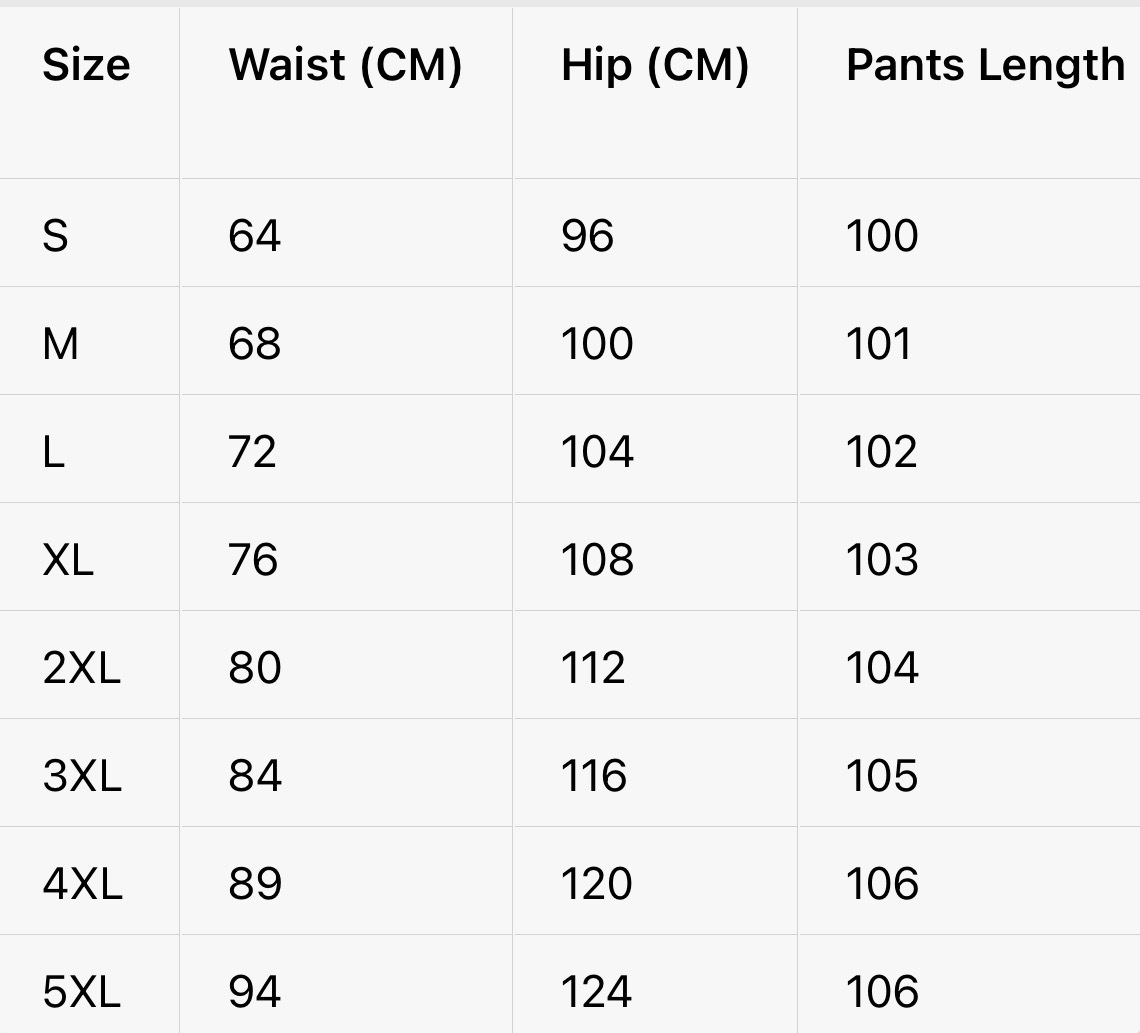Select the 4XL size row label

pyautogui.click(x=82, y=884)
